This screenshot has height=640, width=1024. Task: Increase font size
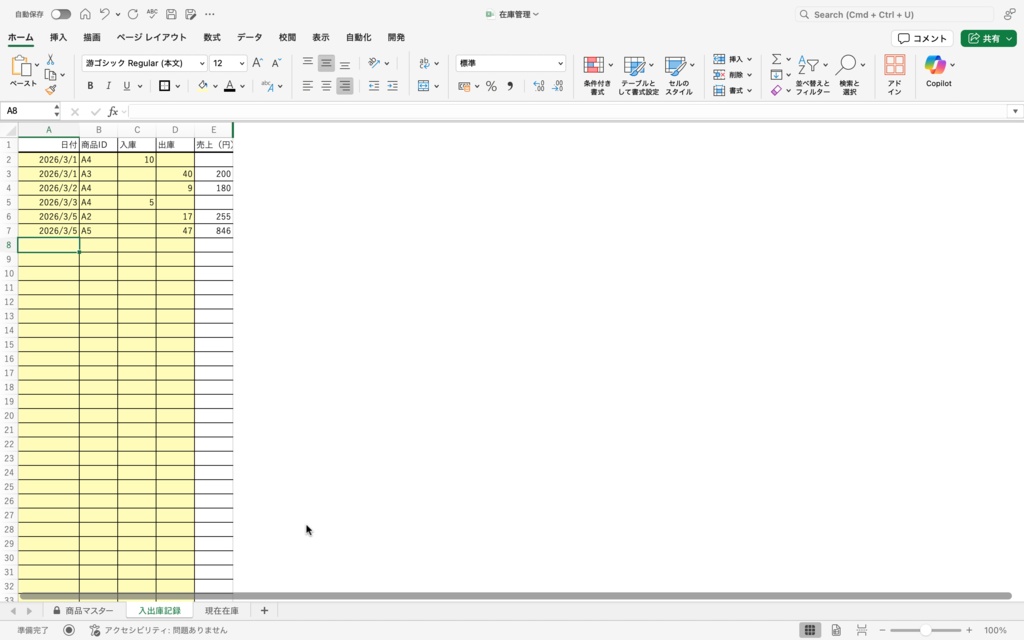pos(257,63)
